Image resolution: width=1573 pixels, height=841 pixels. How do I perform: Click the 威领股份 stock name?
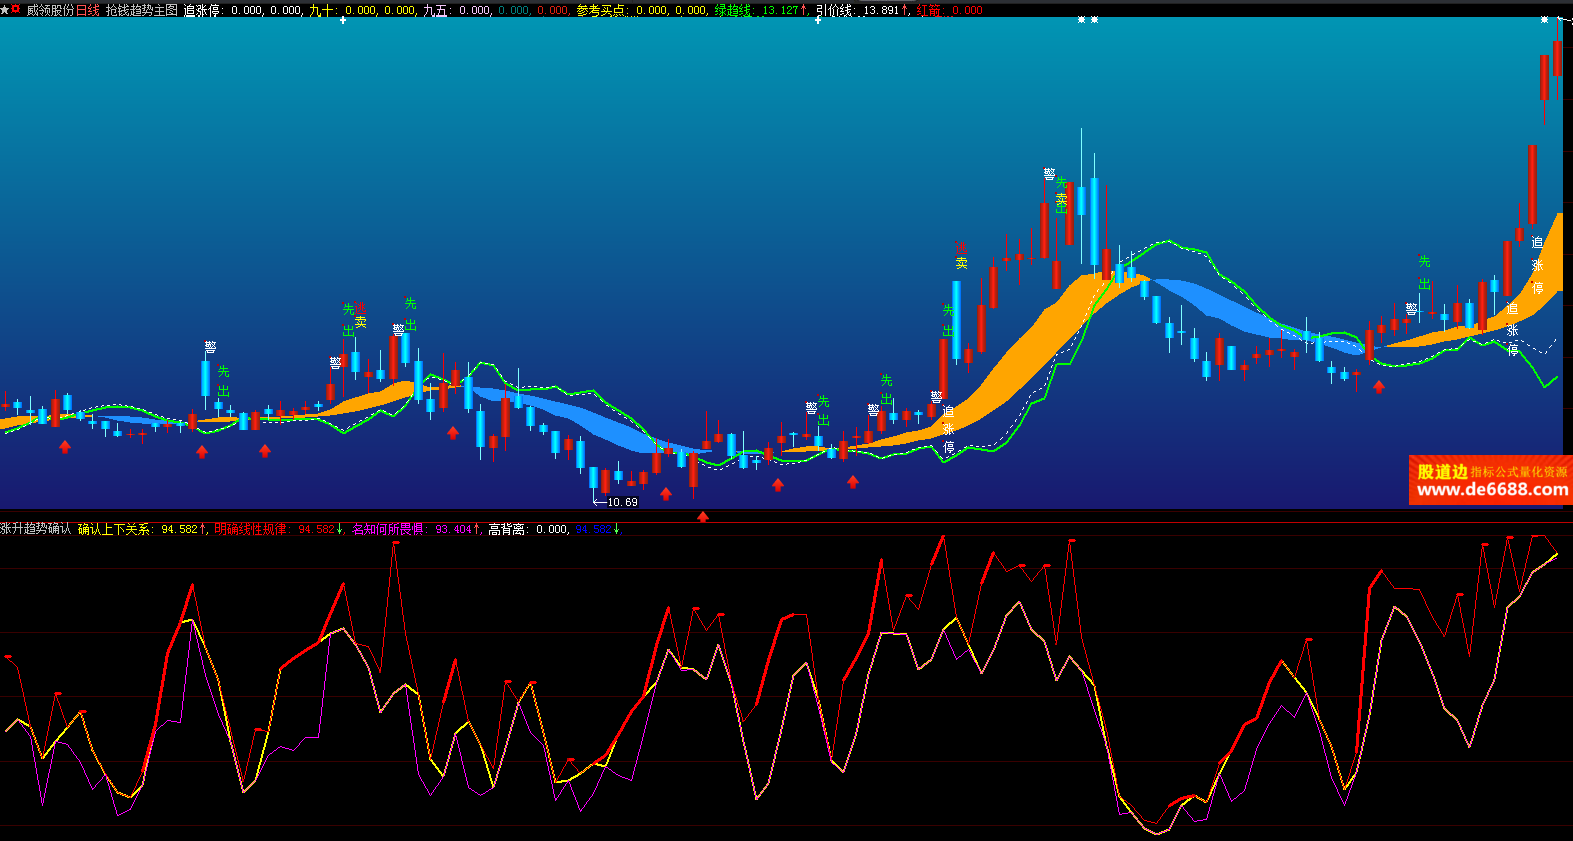(50, 10)
